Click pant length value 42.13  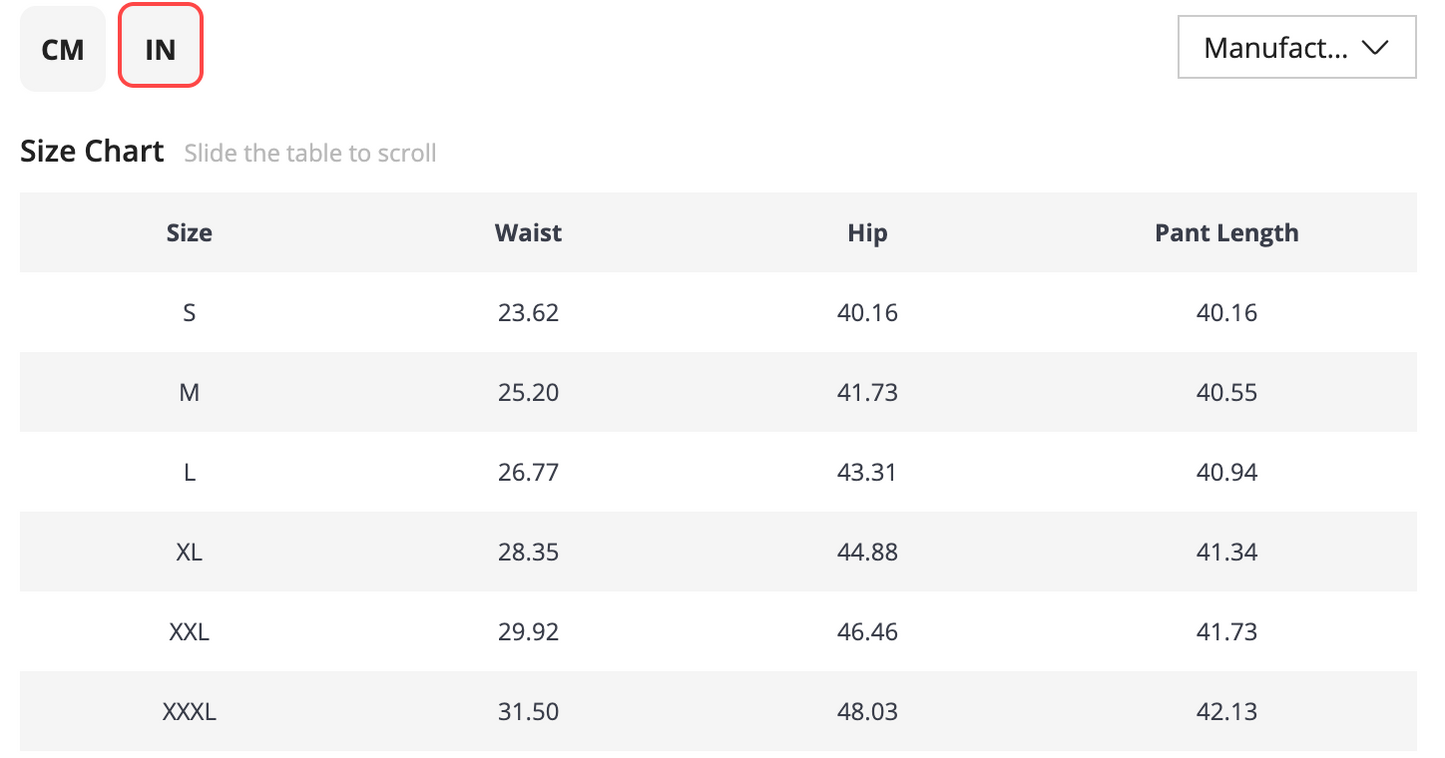click(x=1226, y=713)
